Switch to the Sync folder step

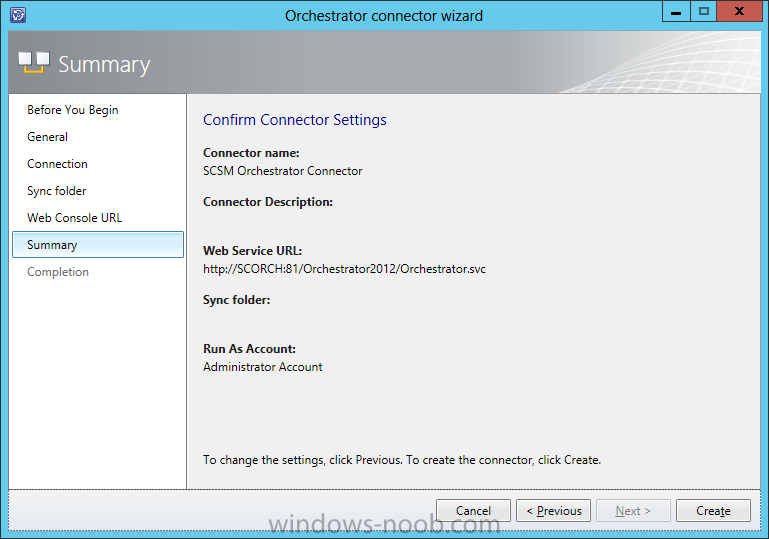pos(57,191)
